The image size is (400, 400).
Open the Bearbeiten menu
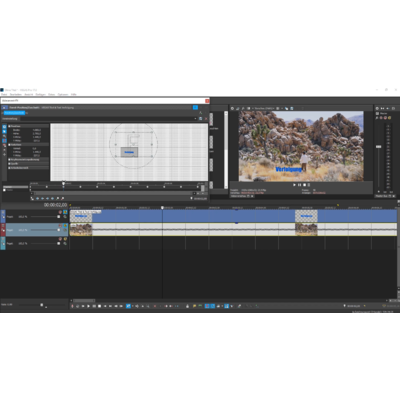click(16, 95)
